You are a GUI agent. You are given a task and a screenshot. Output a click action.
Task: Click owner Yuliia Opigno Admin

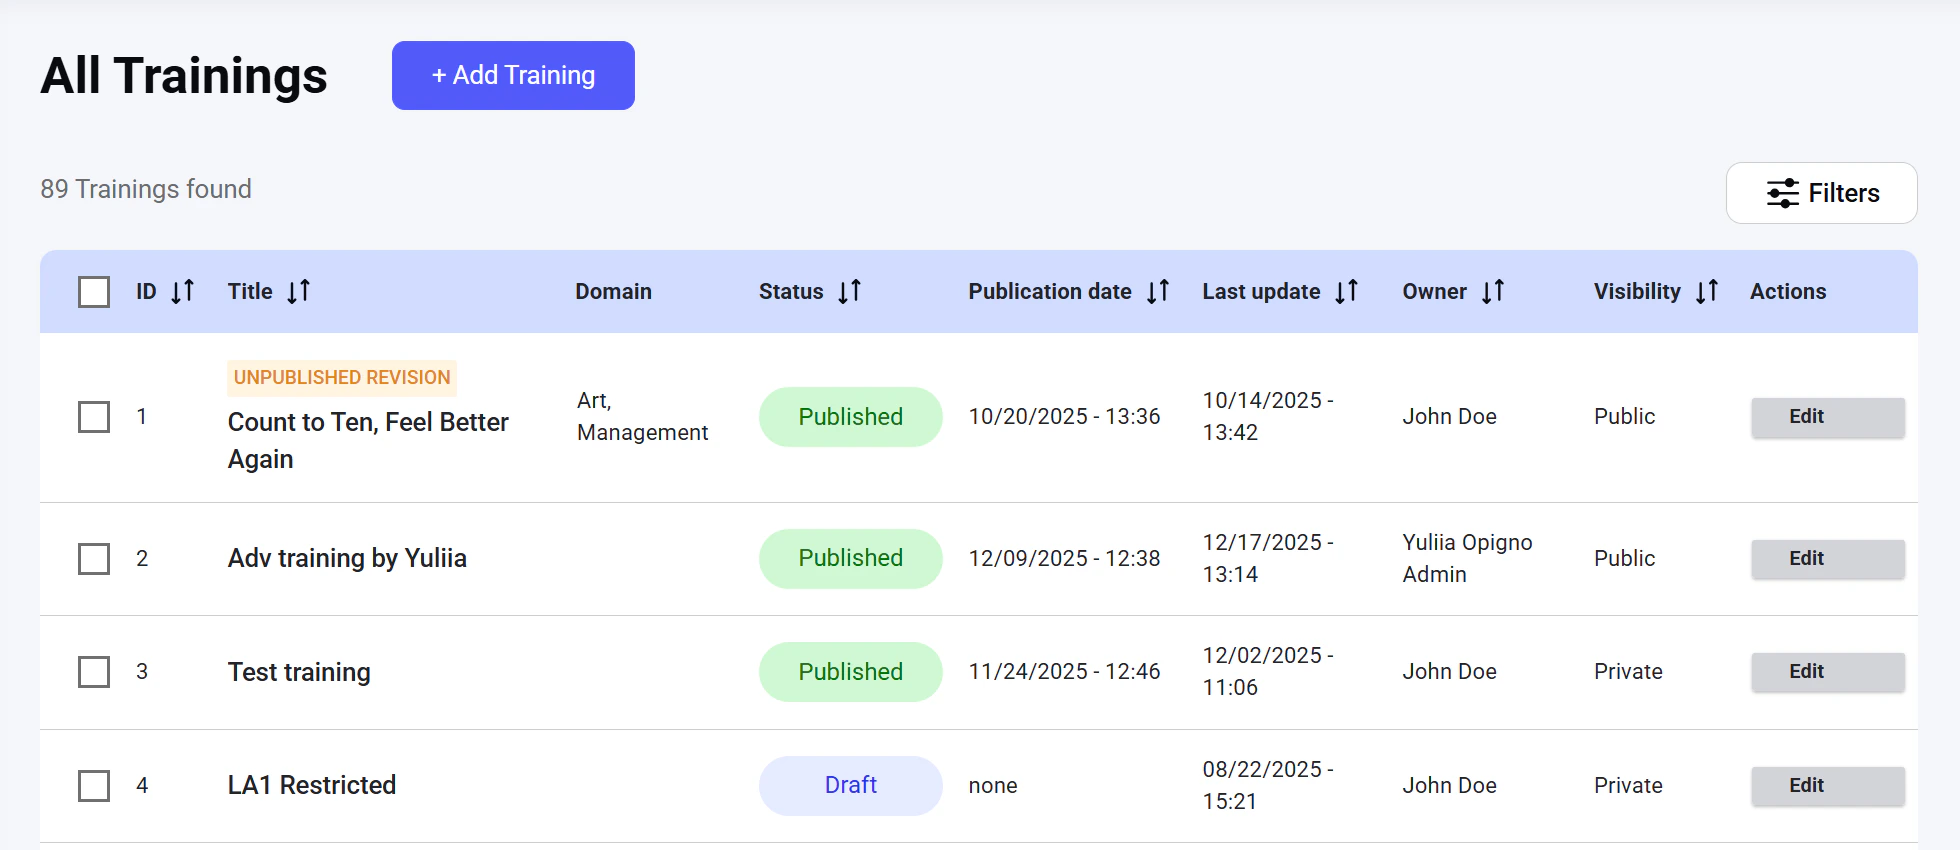pyautogui.click(x=1467, y=558)
